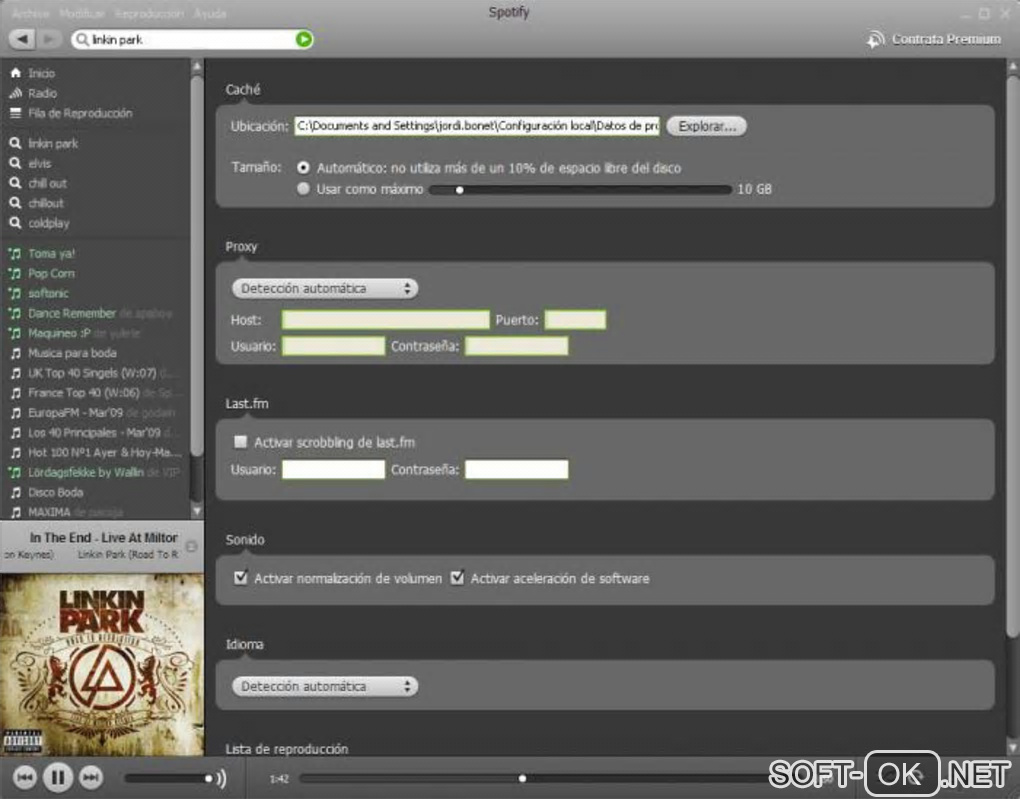This screenshot has height=799, width=1020.
Task: Open chillout search history entry
Action: coord(36,203)
